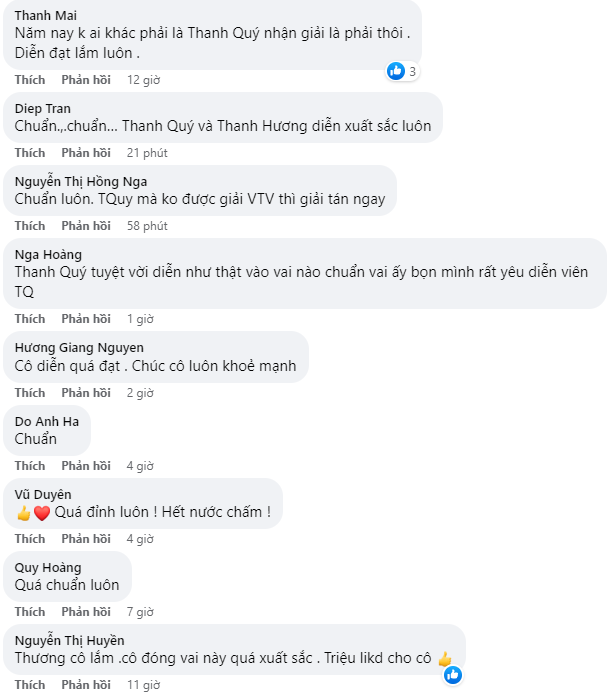This screenshot has width=613, height=697.
Task: Open Diep Tran's profile name link
Action: pyautogui.click(x=43, y=108)
